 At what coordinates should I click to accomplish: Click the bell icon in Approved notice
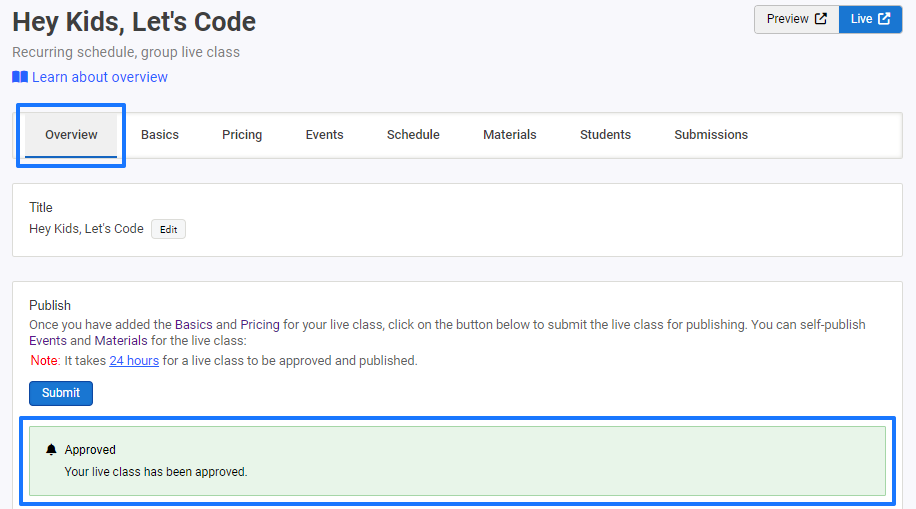click(51, 449)
